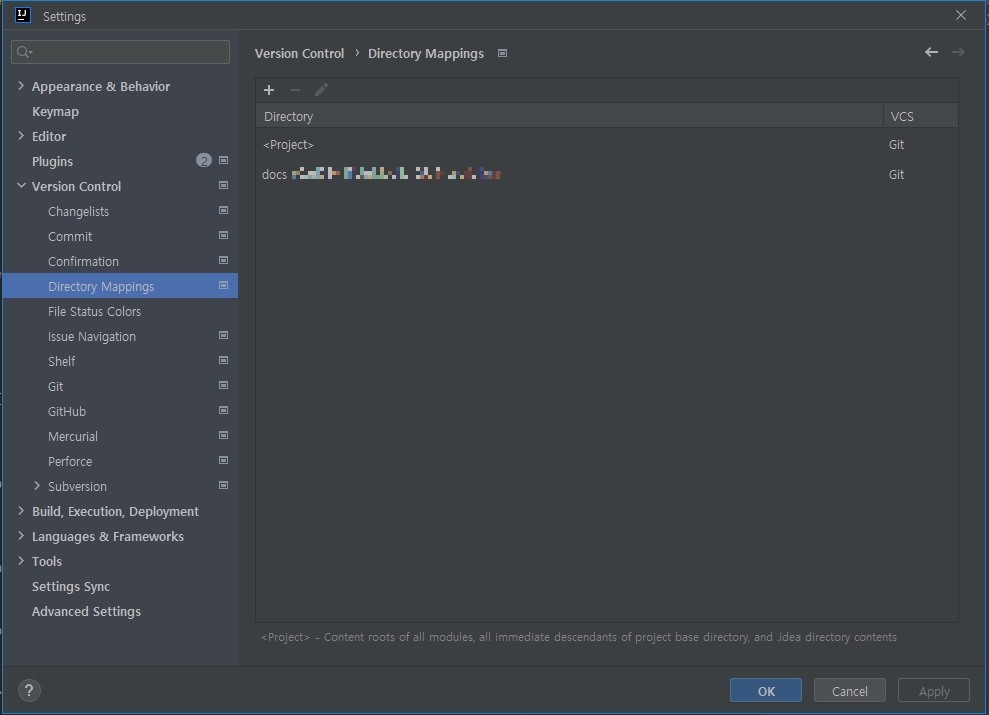Click the project-level icon on Shelf row
The height and width of the screenshot is (715, 989).
[223, 361]
